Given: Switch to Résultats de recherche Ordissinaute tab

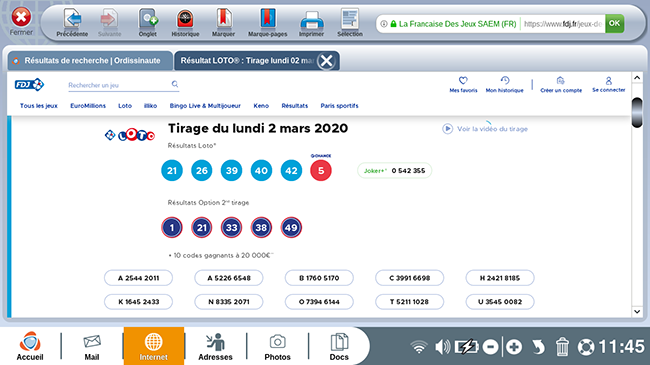Looking at the screenshot, I should (90, 61).
